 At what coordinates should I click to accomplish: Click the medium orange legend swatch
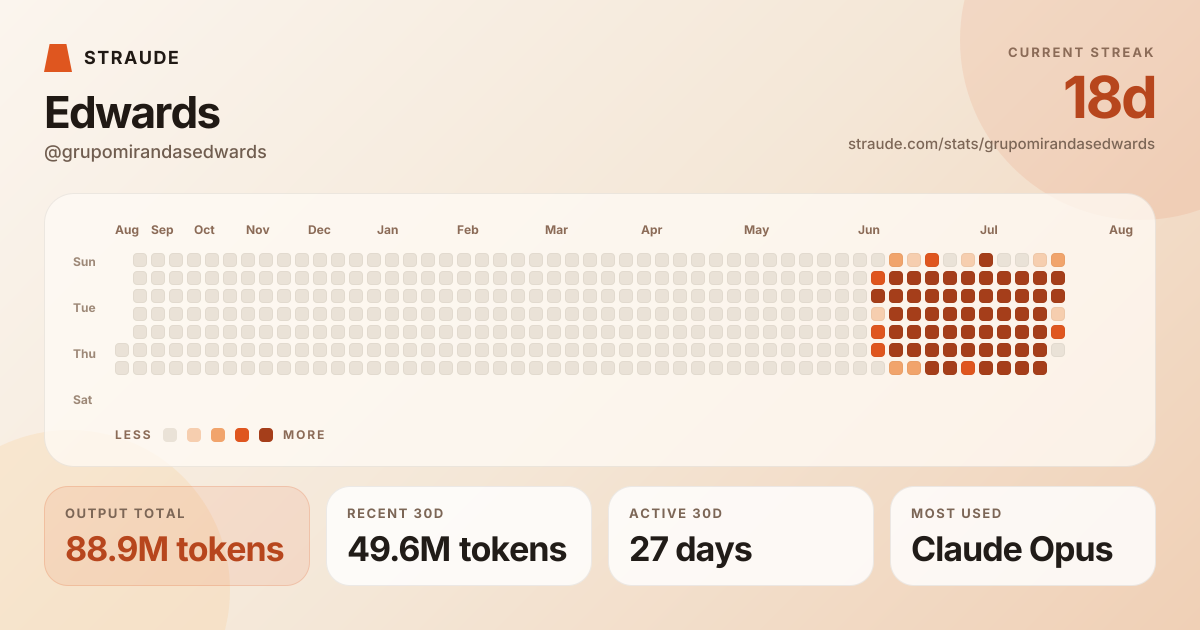pyautogui.click(x=218, y=435)
